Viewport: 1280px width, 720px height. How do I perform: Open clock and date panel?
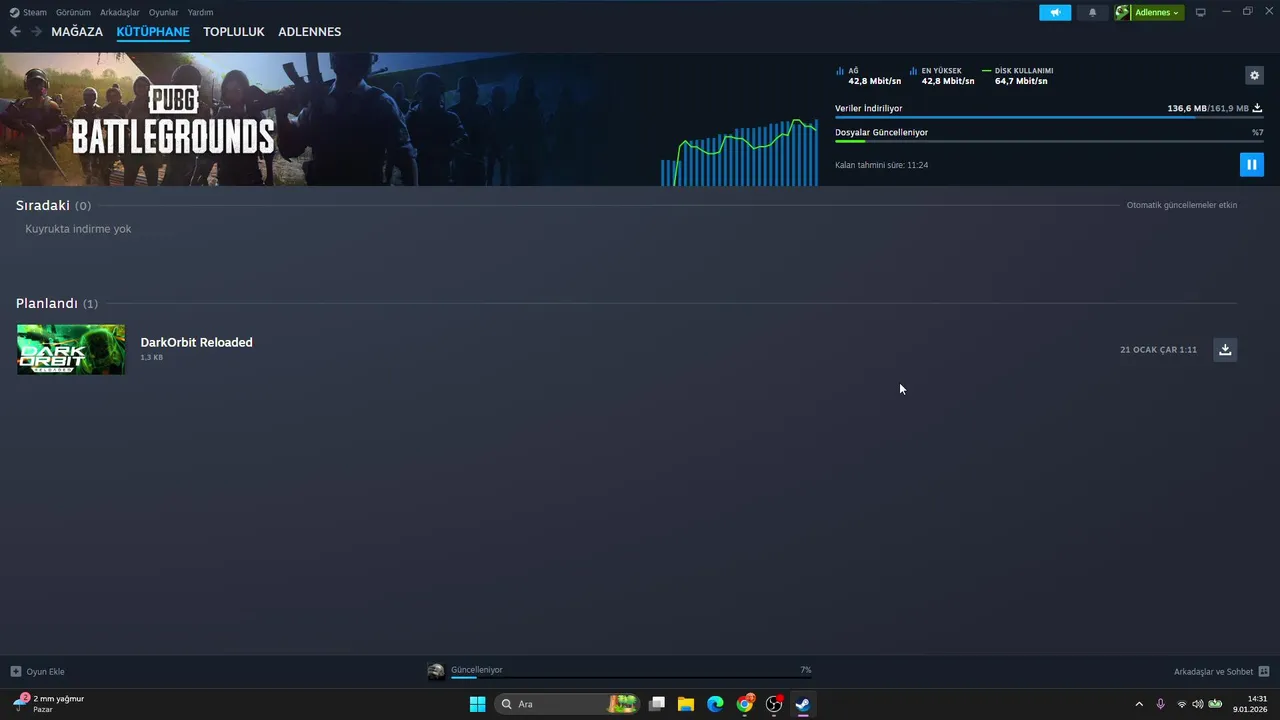click(x=1250, y=704)
